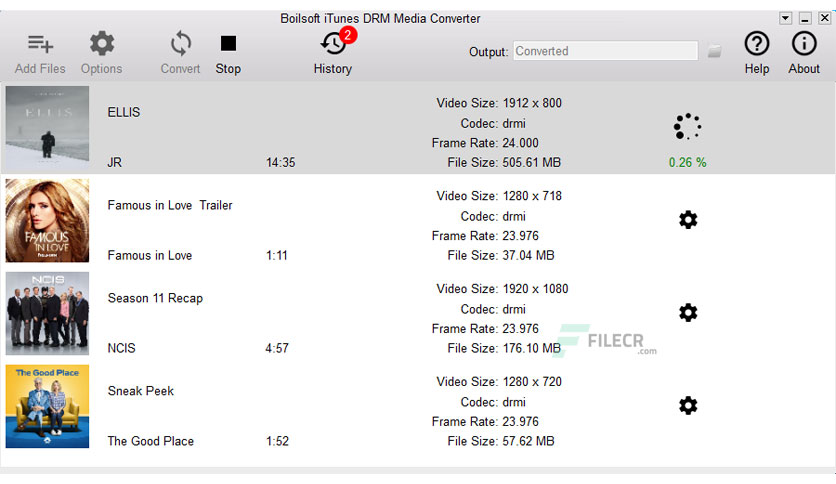The width and height of the screenshot is (836, 484).
Task: Click Video Size 1280 x 718
Action: (499, 196)
